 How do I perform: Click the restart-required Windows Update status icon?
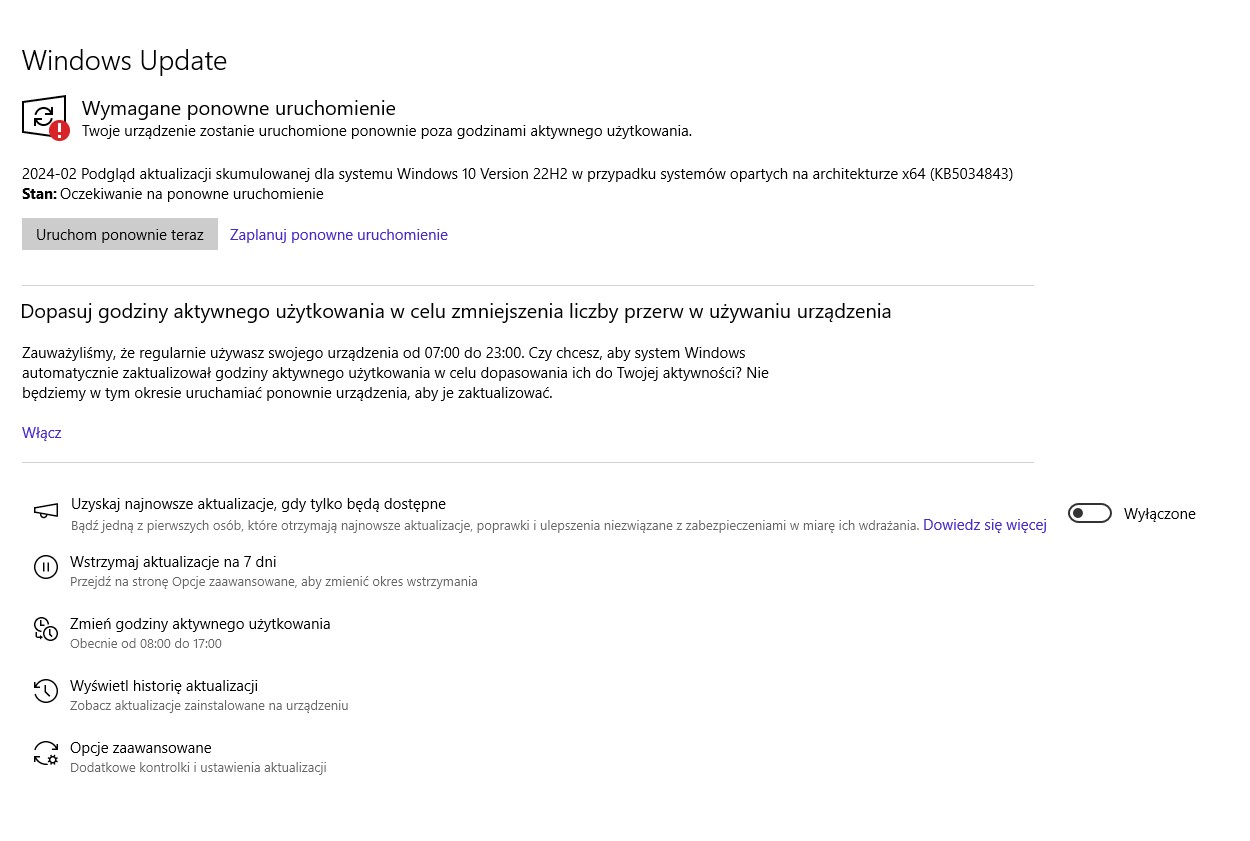(x=45, y=117)
